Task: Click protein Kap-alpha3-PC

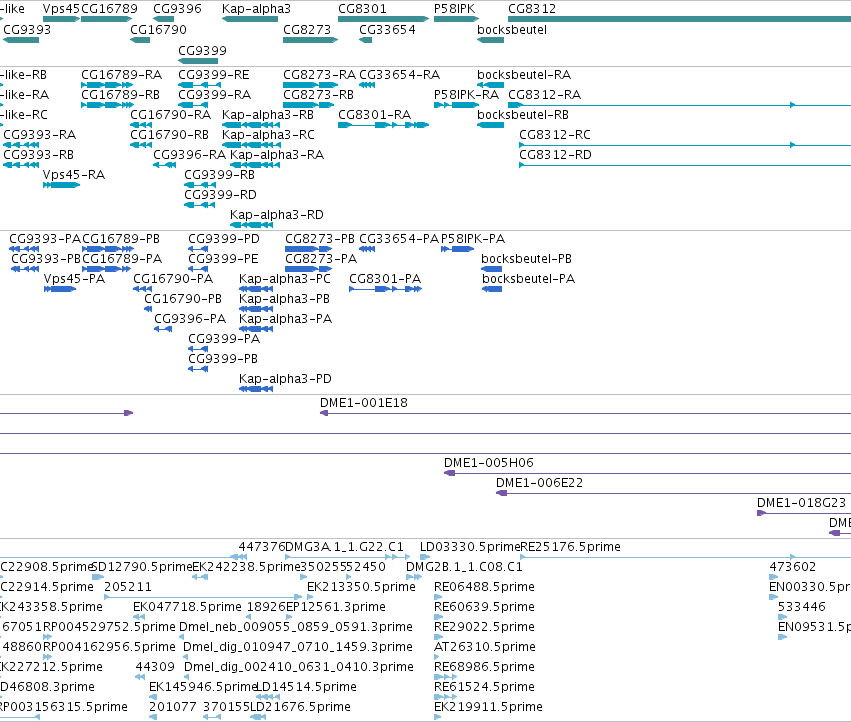Action: coord(256,289)
